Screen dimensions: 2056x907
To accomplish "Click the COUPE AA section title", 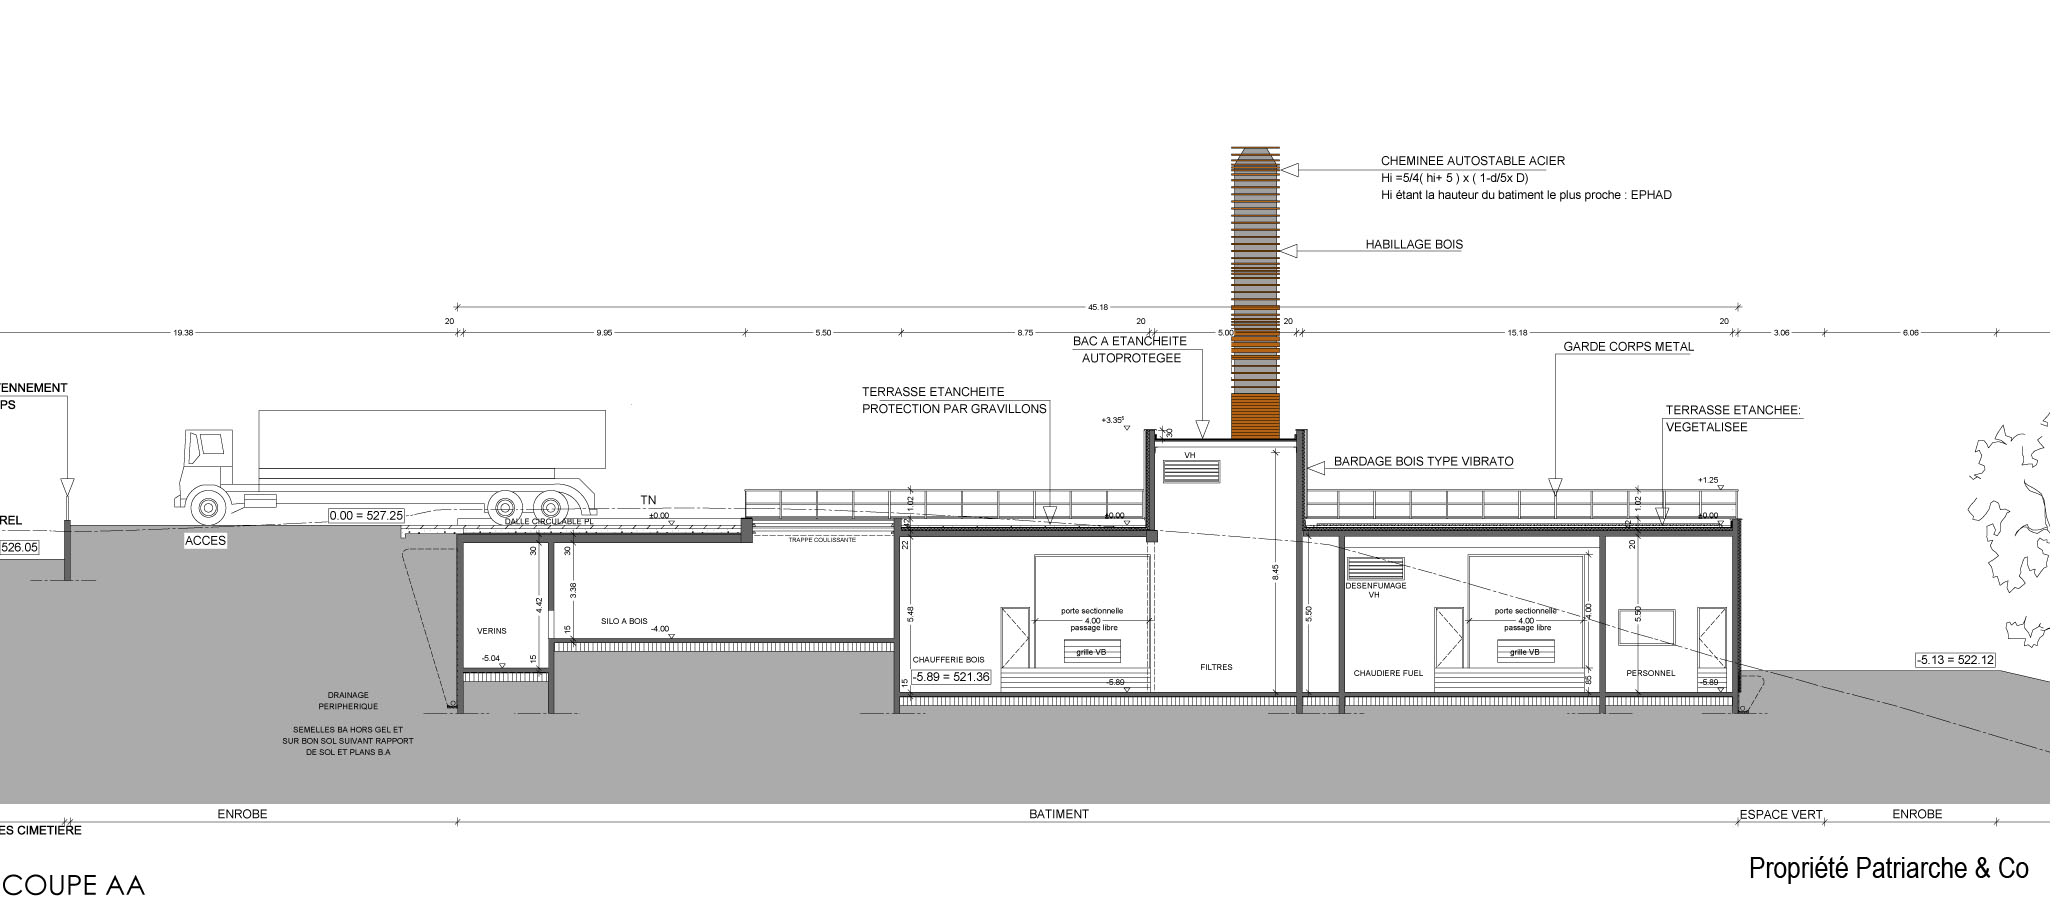I will click(74, 886).
